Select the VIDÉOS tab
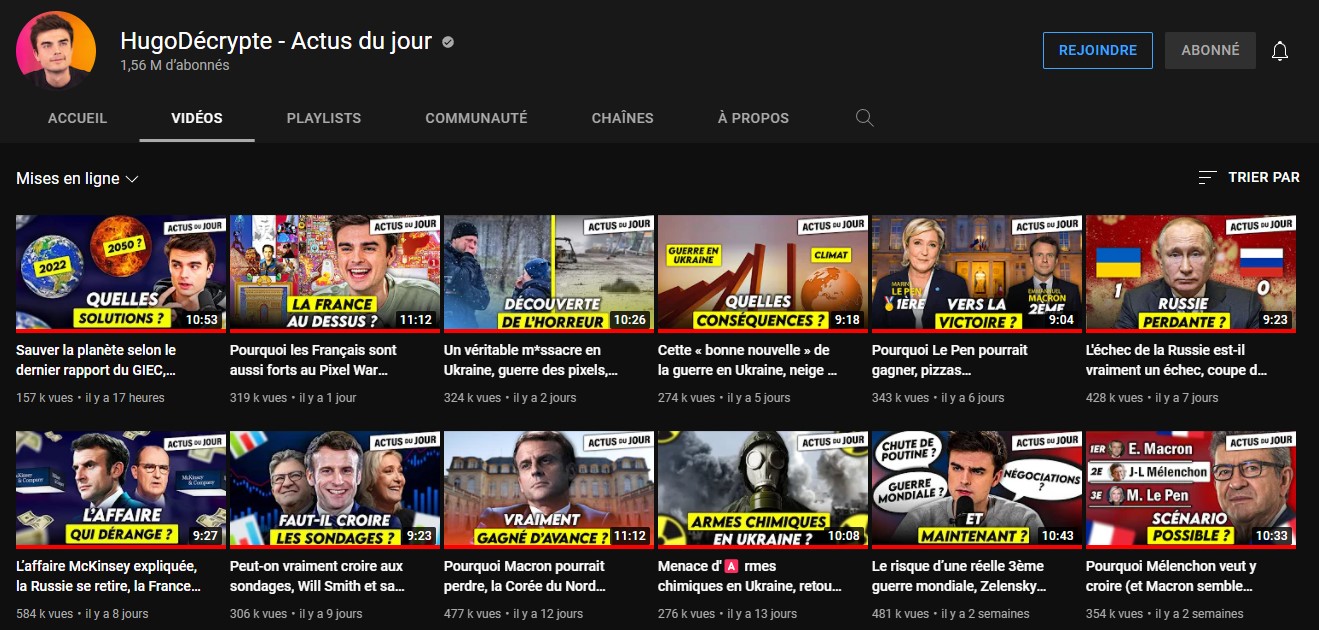Viewport: 1319px width, 630px height. [x=197, y=118]
